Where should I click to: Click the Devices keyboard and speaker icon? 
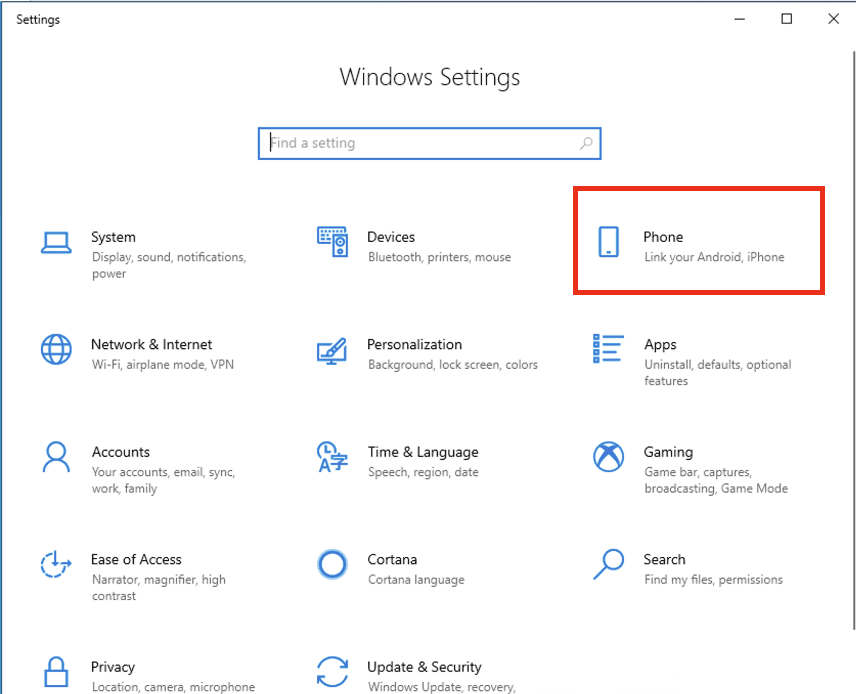pos(332,241)
